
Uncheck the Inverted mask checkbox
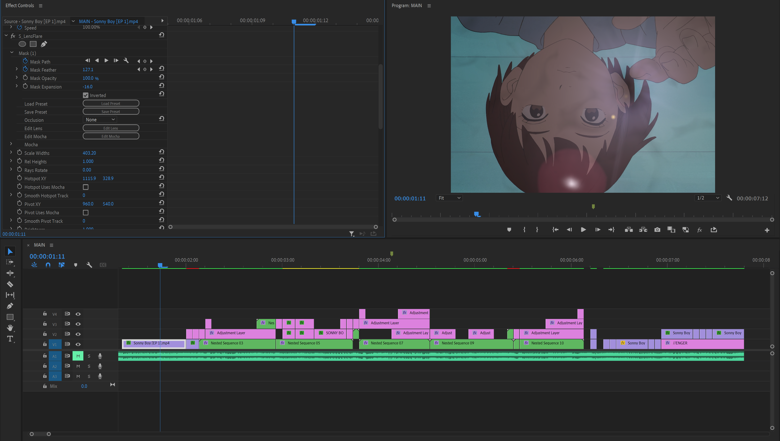coord(86,95)
